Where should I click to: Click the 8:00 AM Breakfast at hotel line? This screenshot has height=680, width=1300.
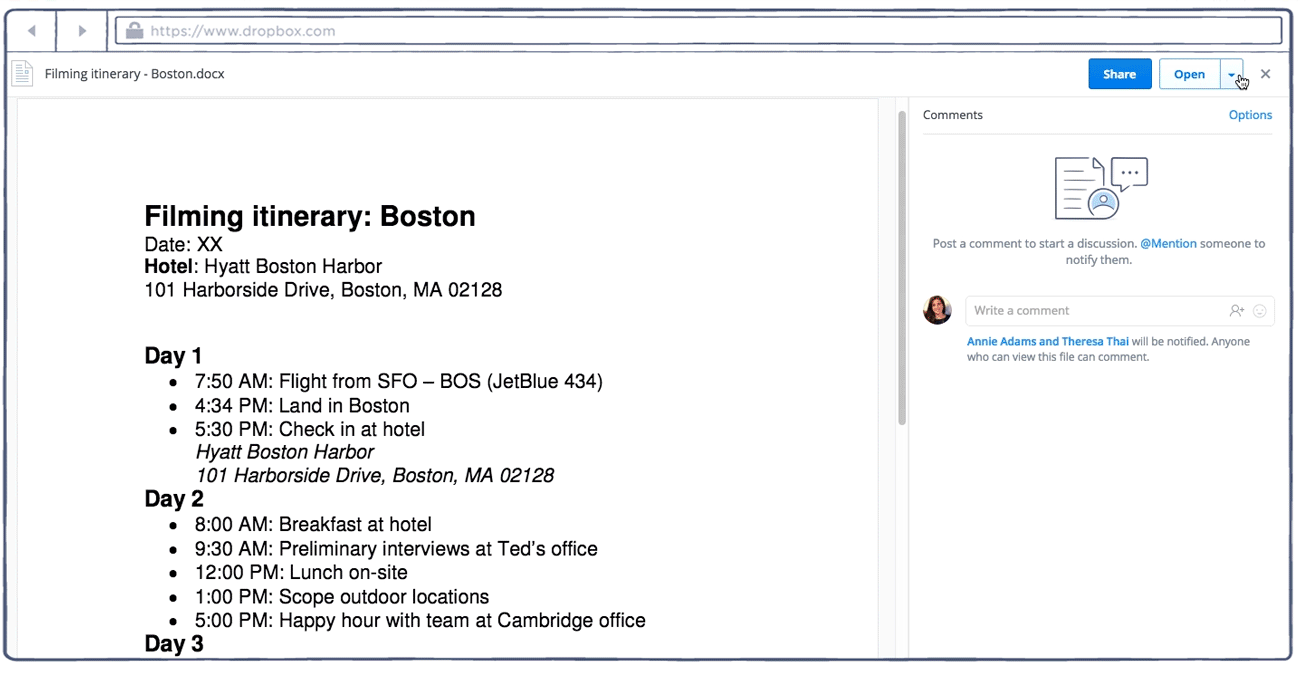coord(313,524)
